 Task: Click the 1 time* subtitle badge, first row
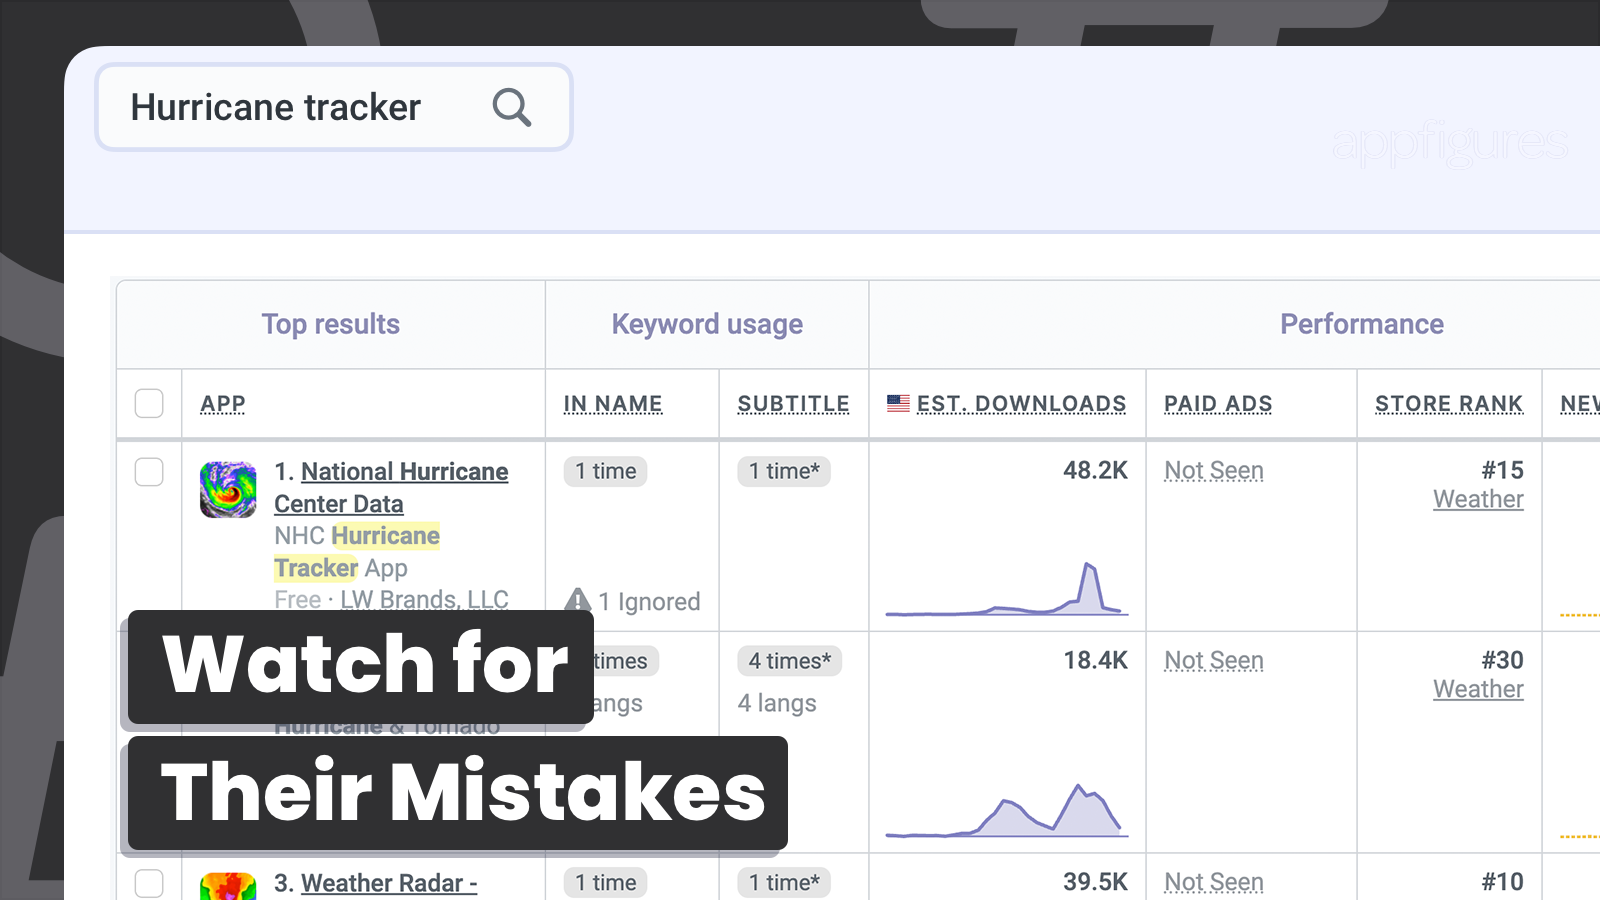pyautogui.click(x=784, y=471)
